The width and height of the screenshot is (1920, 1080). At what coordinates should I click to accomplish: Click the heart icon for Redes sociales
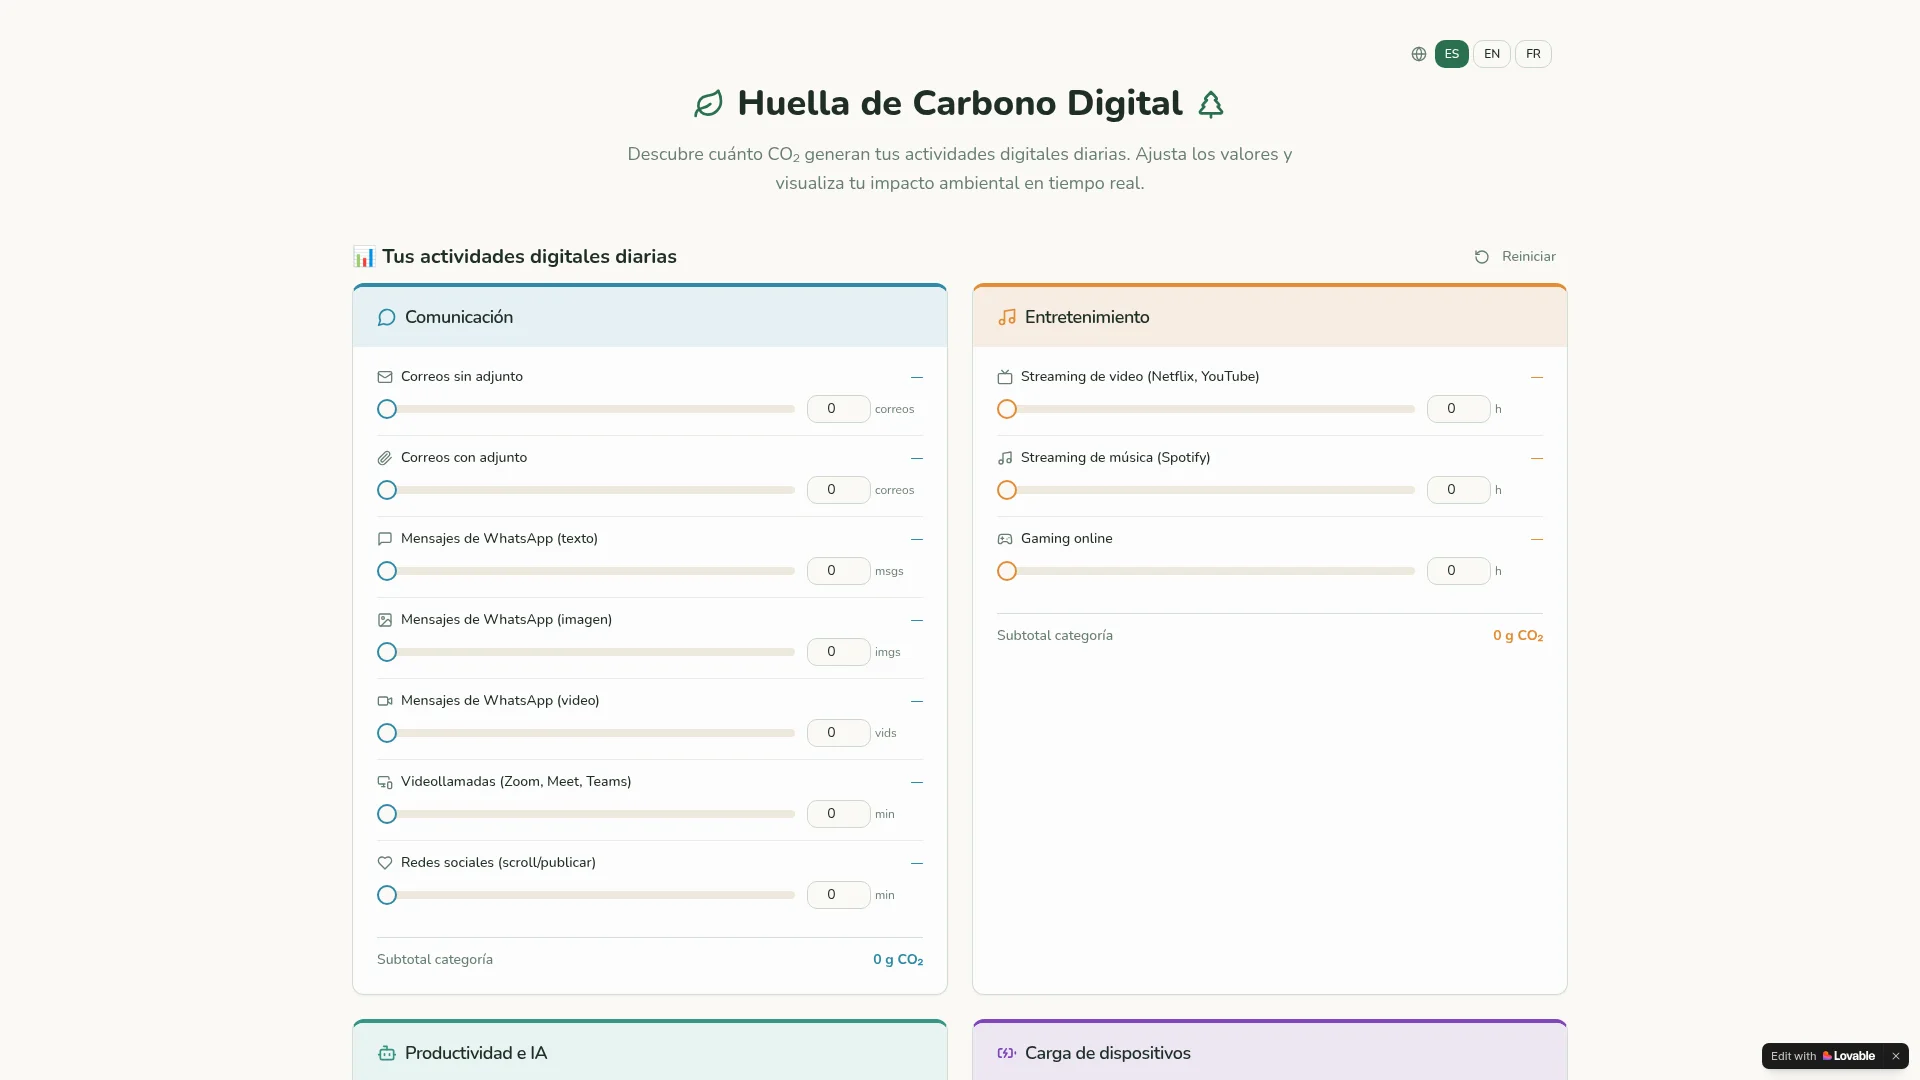pyautogui.click(x=385, y=863)
